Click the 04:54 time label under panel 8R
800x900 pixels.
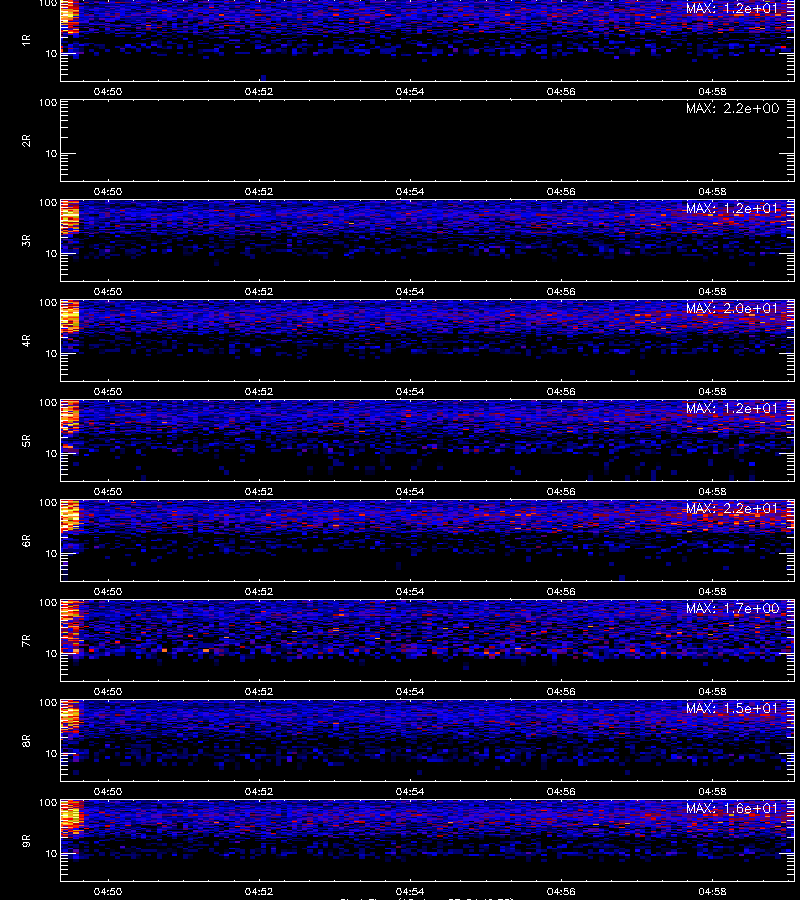click(x=410, y=792)
